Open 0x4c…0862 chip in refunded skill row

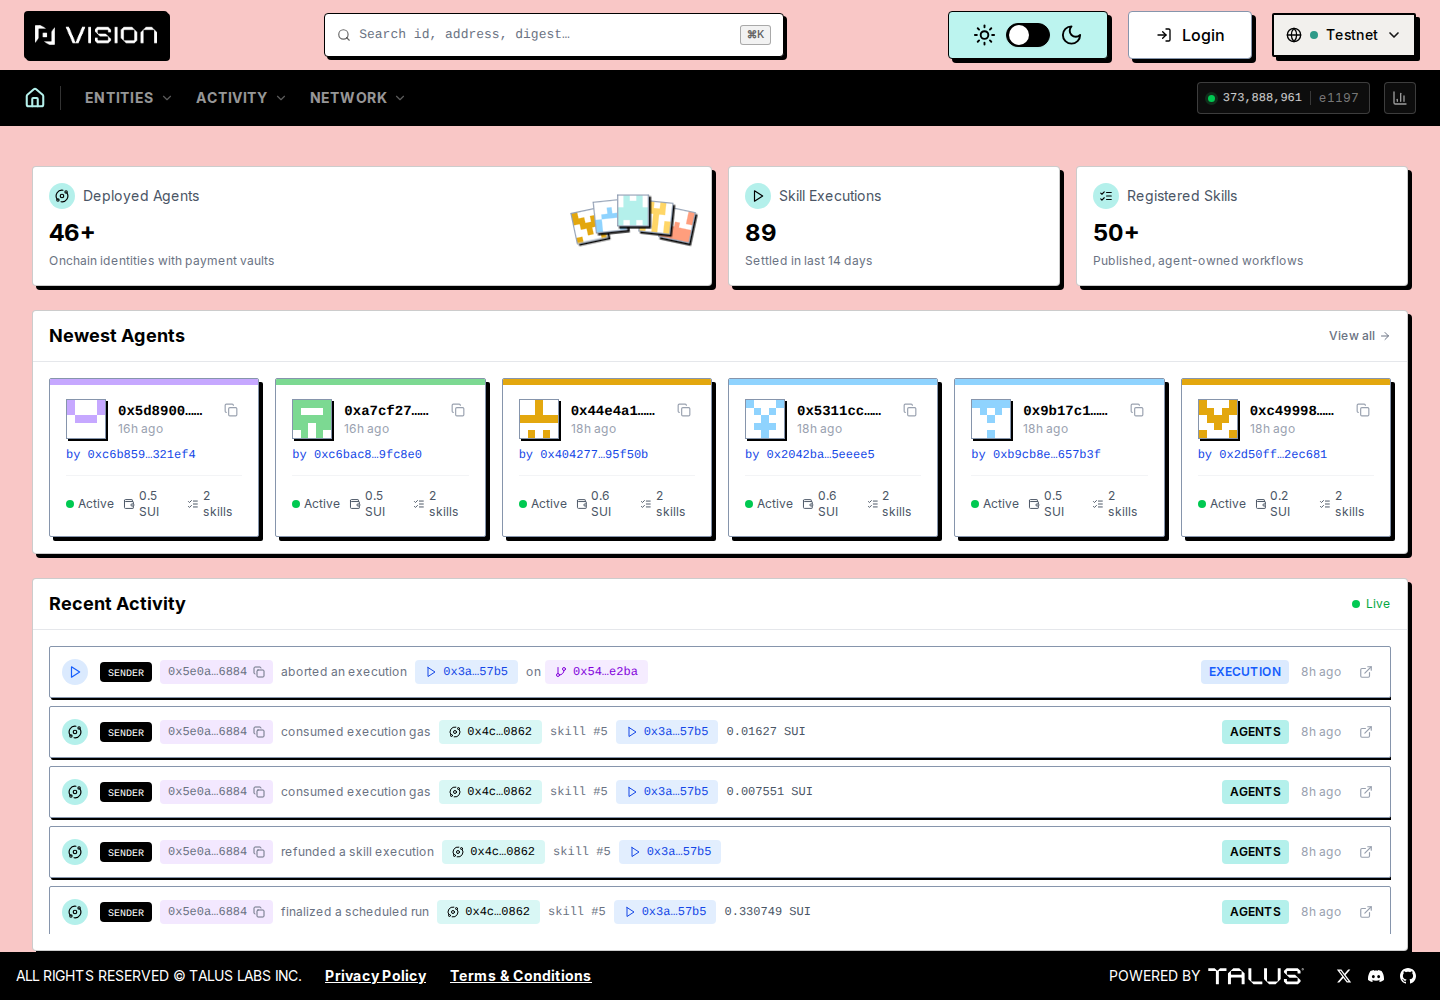point(493,852)
